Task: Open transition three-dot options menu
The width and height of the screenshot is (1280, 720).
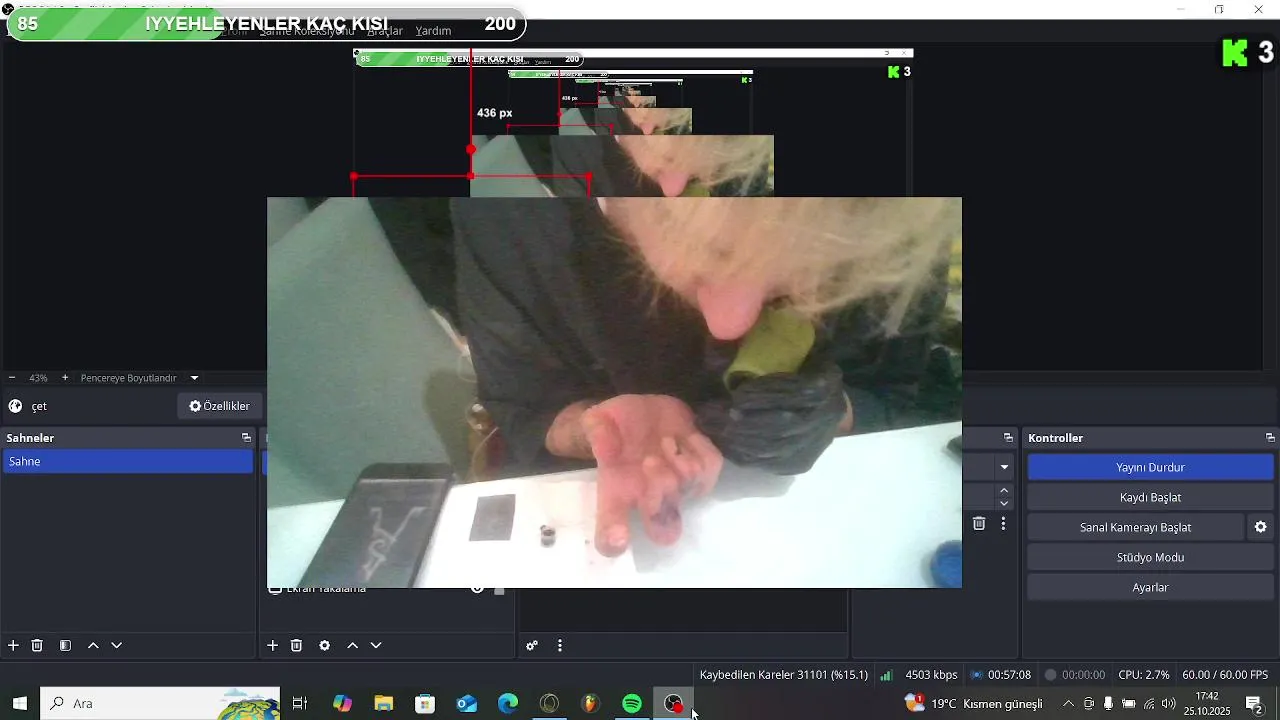Action: (1003, 524)
